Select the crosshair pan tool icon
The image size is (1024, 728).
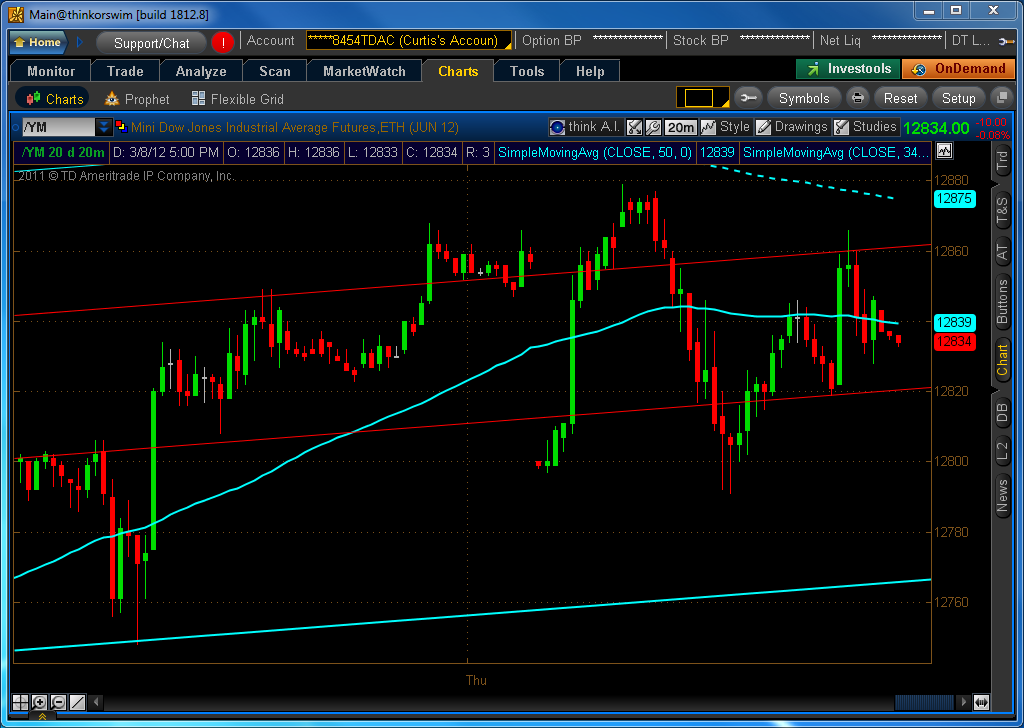20,703
